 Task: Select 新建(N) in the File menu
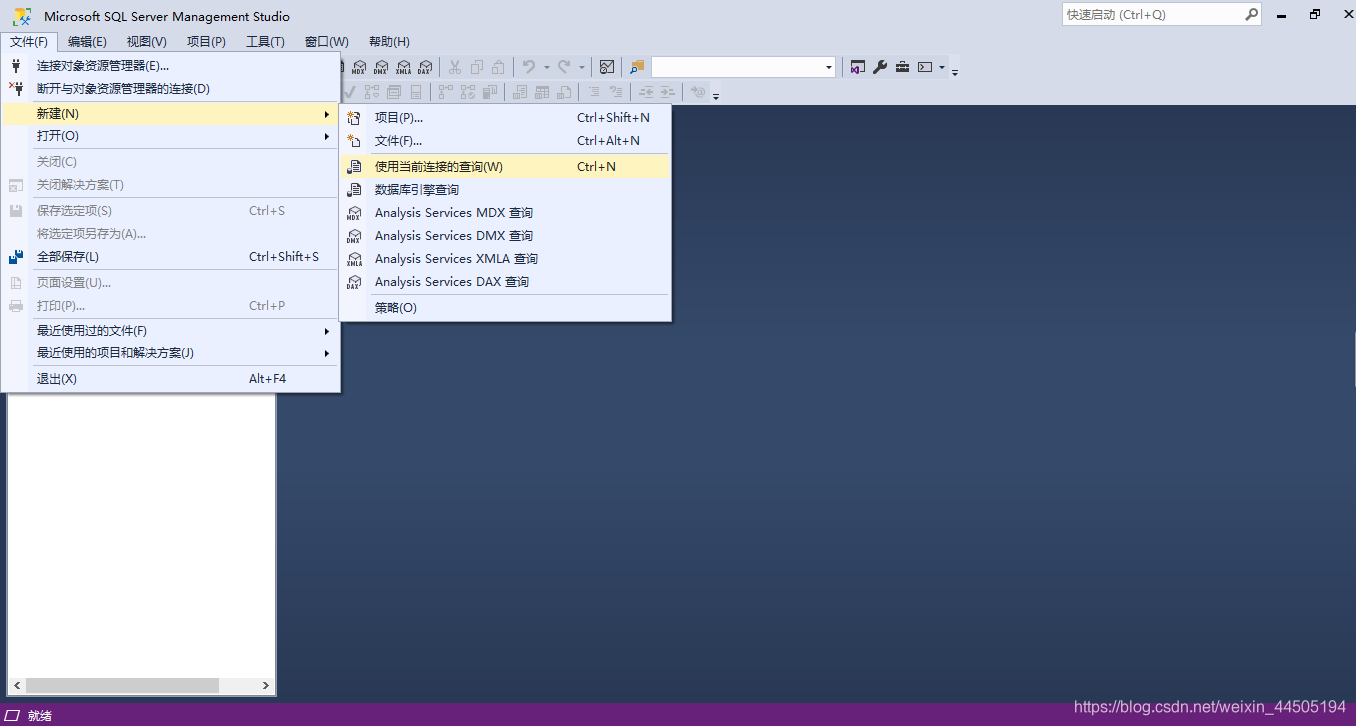pos(171,113)
